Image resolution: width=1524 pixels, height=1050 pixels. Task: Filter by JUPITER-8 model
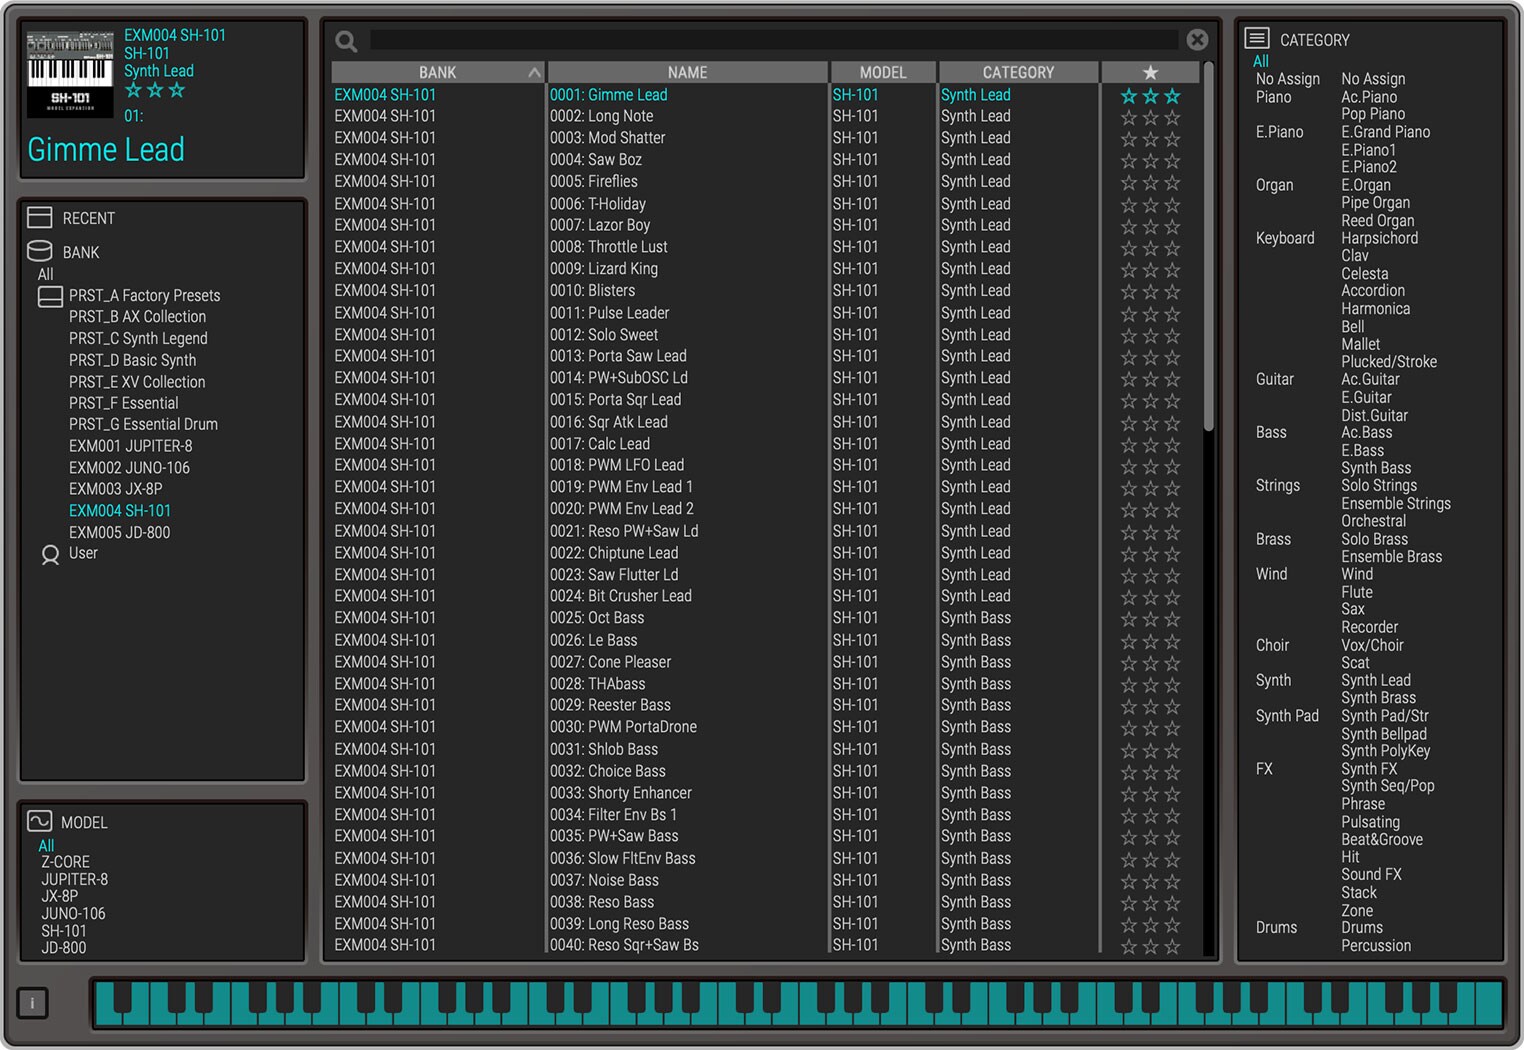(74, 879)
